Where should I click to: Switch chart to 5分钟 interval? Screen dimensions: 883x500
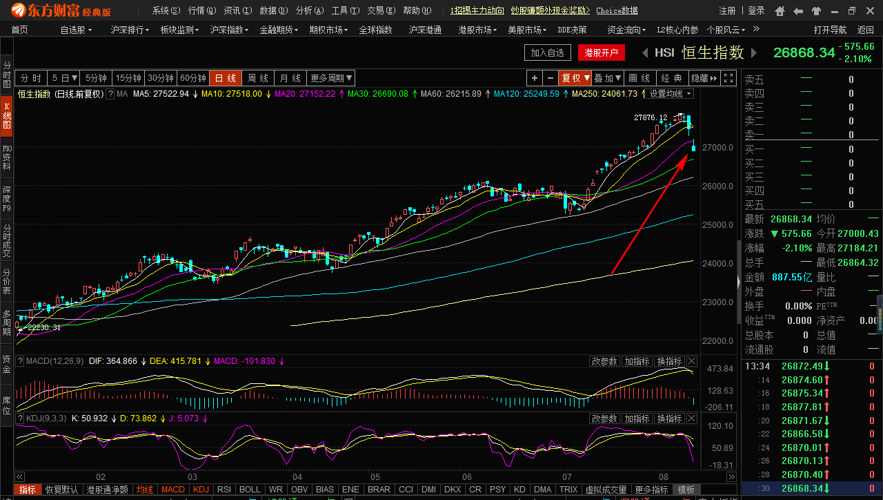(x=95, y=78)
